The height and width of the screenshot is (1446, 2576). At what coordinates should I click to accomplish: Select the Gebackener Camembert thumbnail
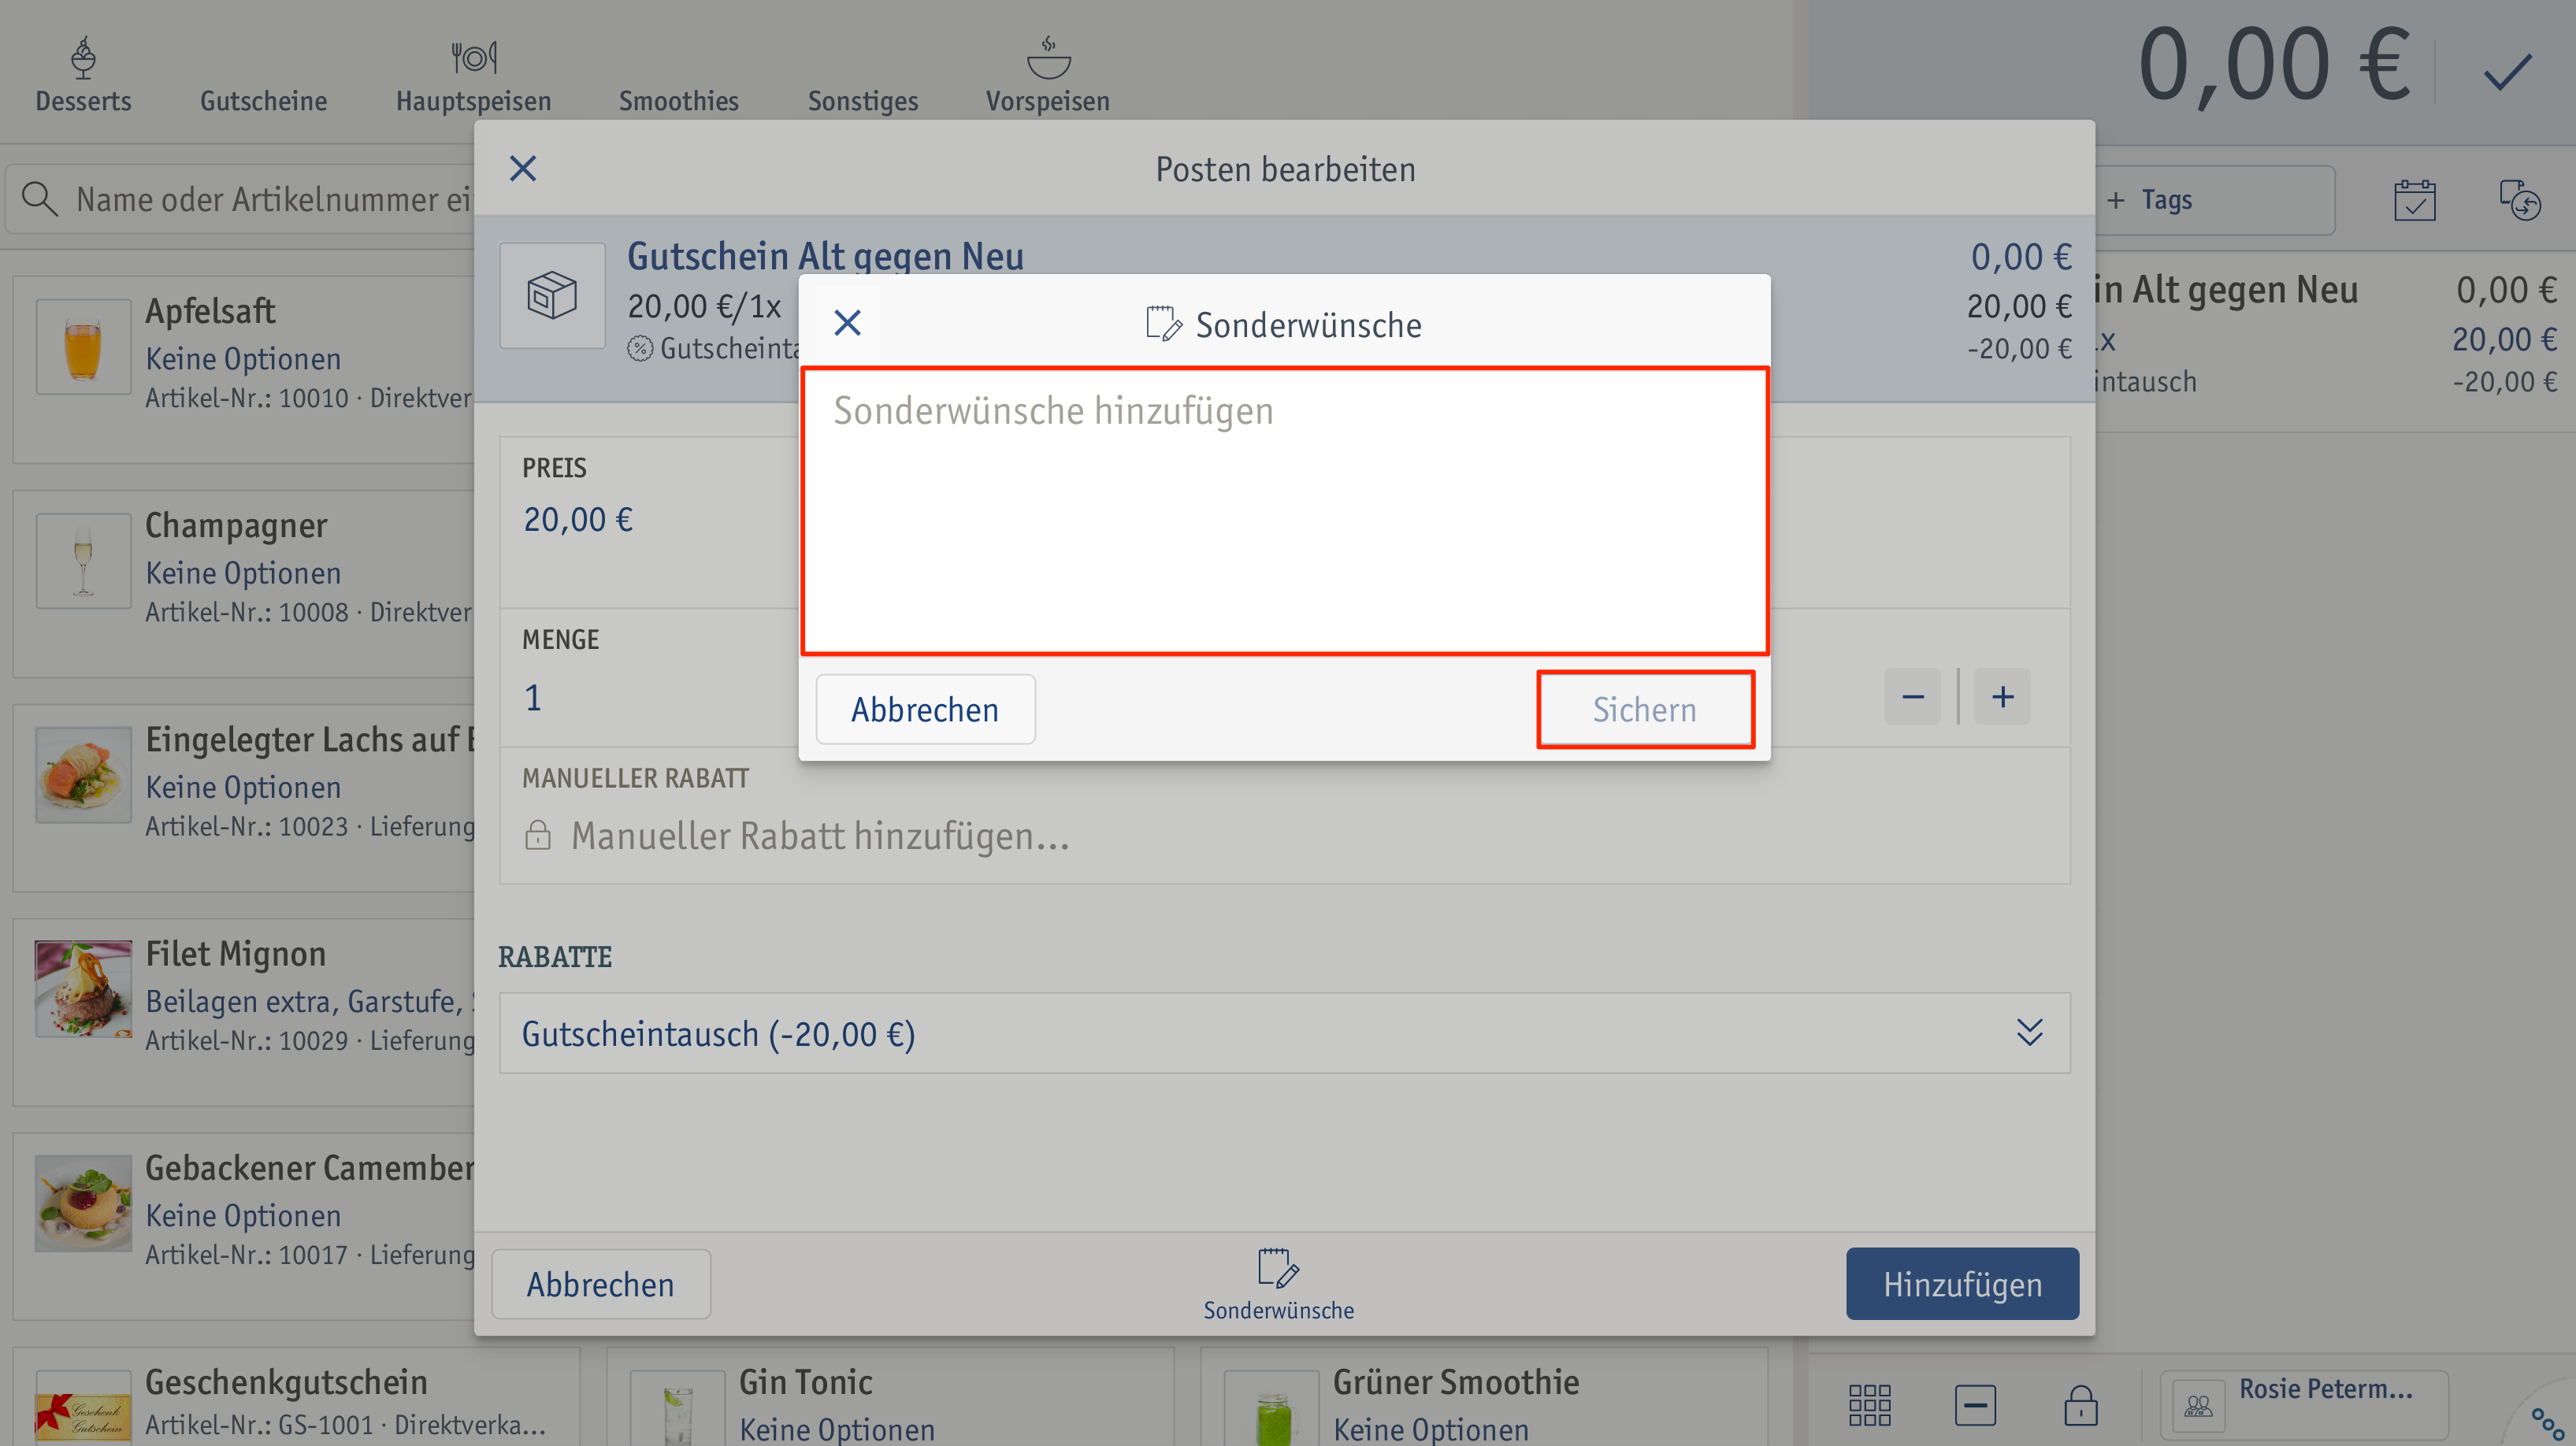click(x=83, y=1203)
